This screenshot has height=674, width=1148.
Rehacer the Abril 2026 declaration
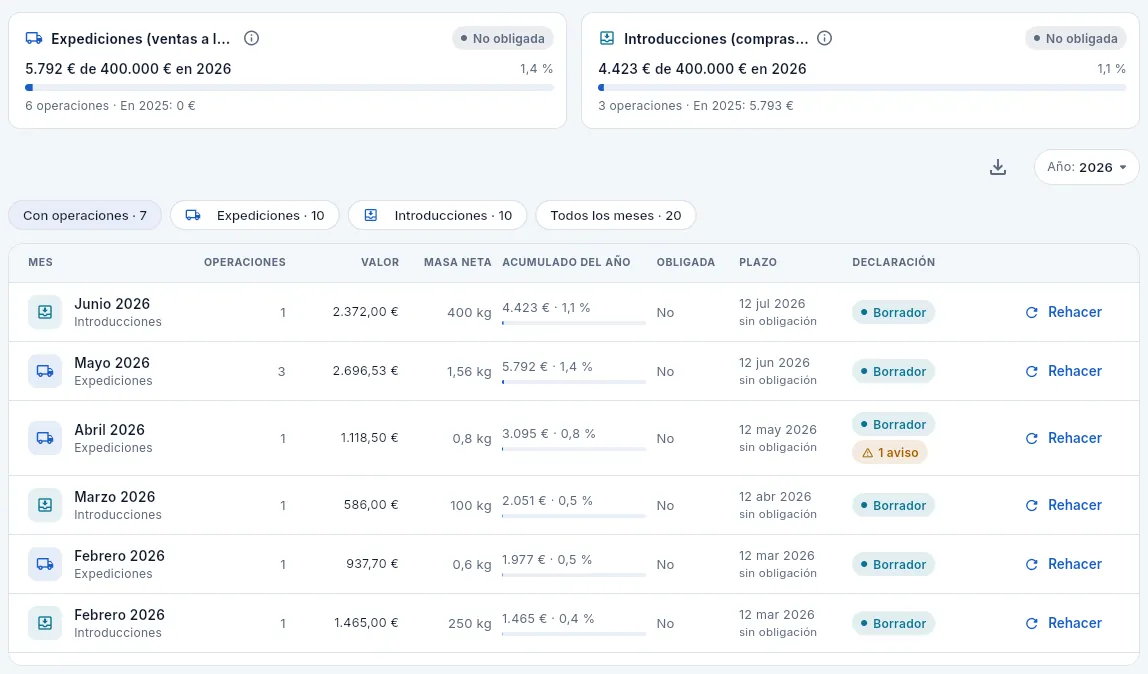click(x=1064, y=438)
